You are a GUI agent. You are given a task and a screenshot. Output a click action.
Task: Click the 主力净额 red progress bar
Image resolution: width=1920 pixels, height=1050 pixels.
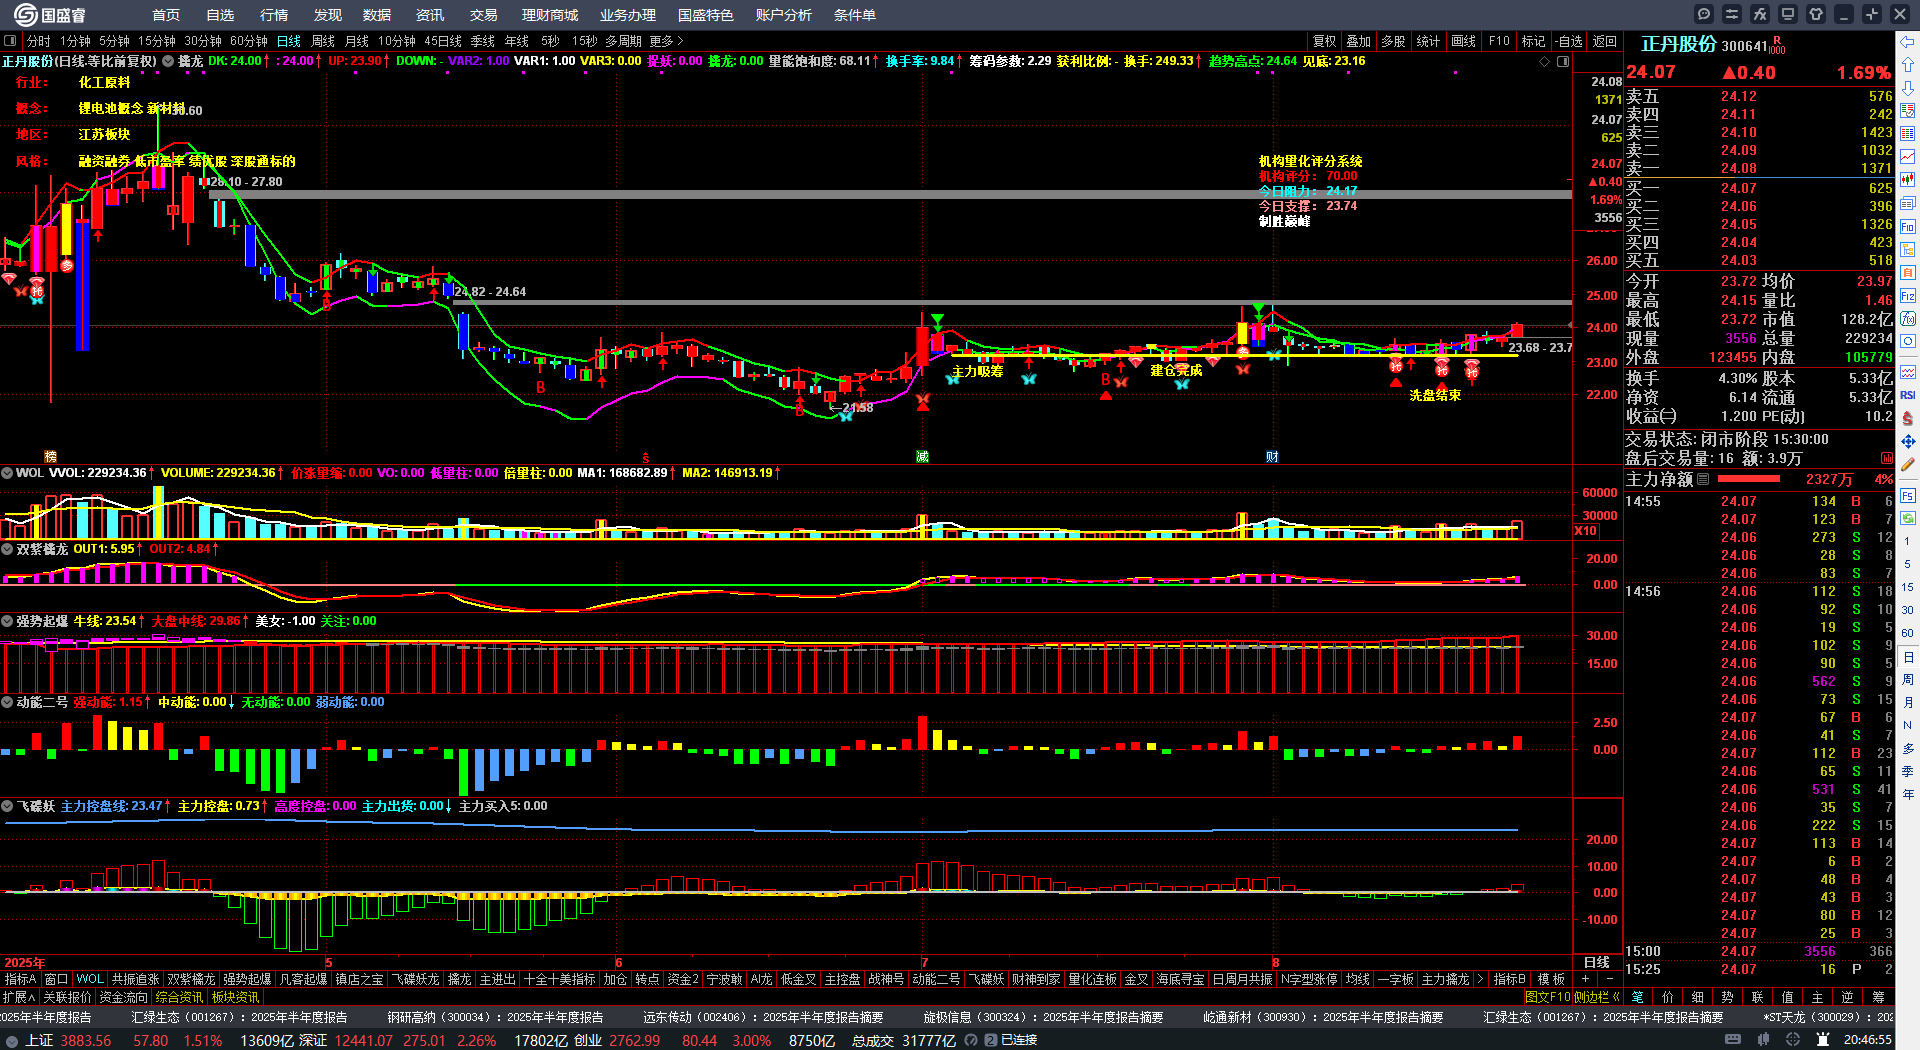tap(1748, 479)
